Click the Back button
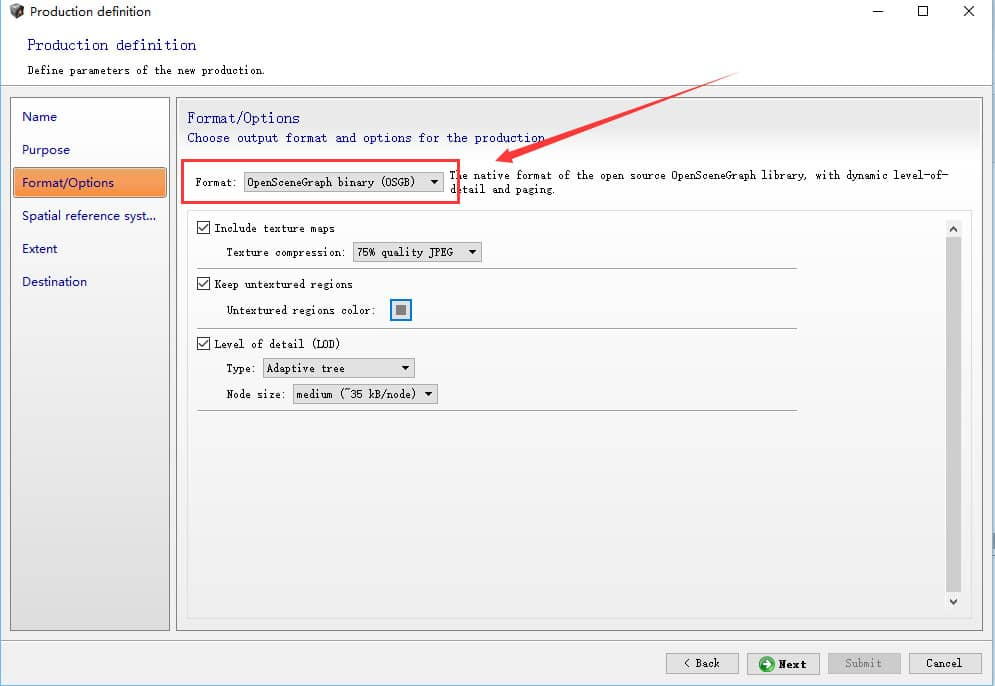 coord(702,664)
